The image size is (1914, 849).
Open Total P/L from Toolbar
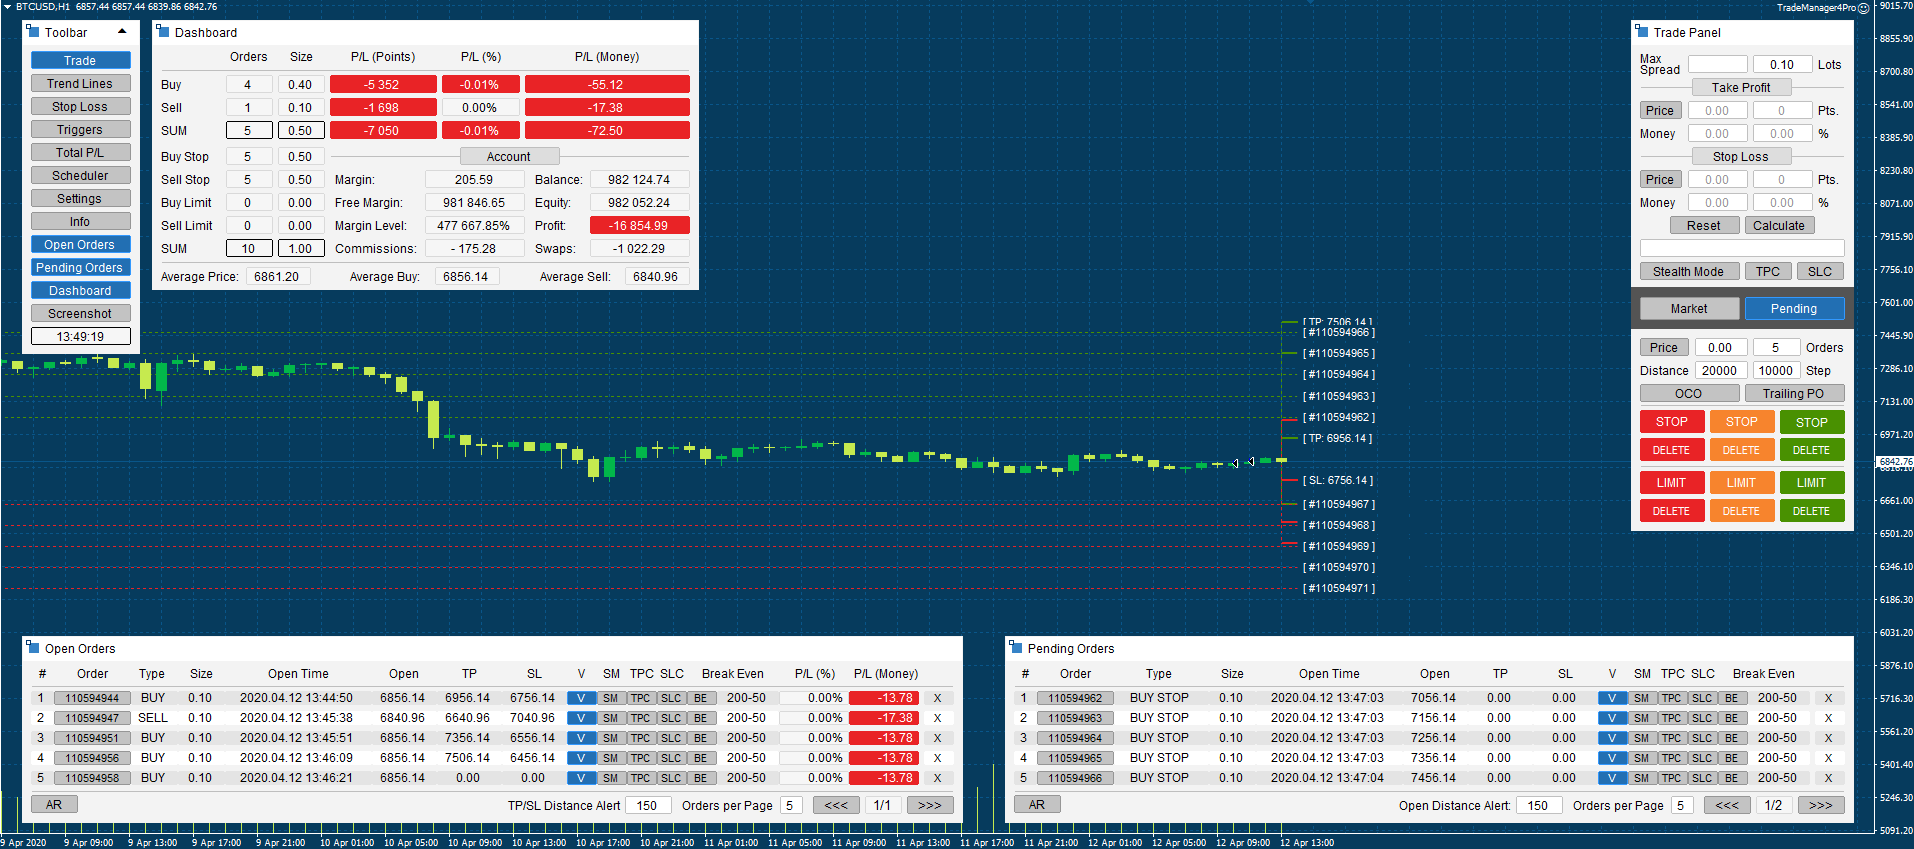80,153
